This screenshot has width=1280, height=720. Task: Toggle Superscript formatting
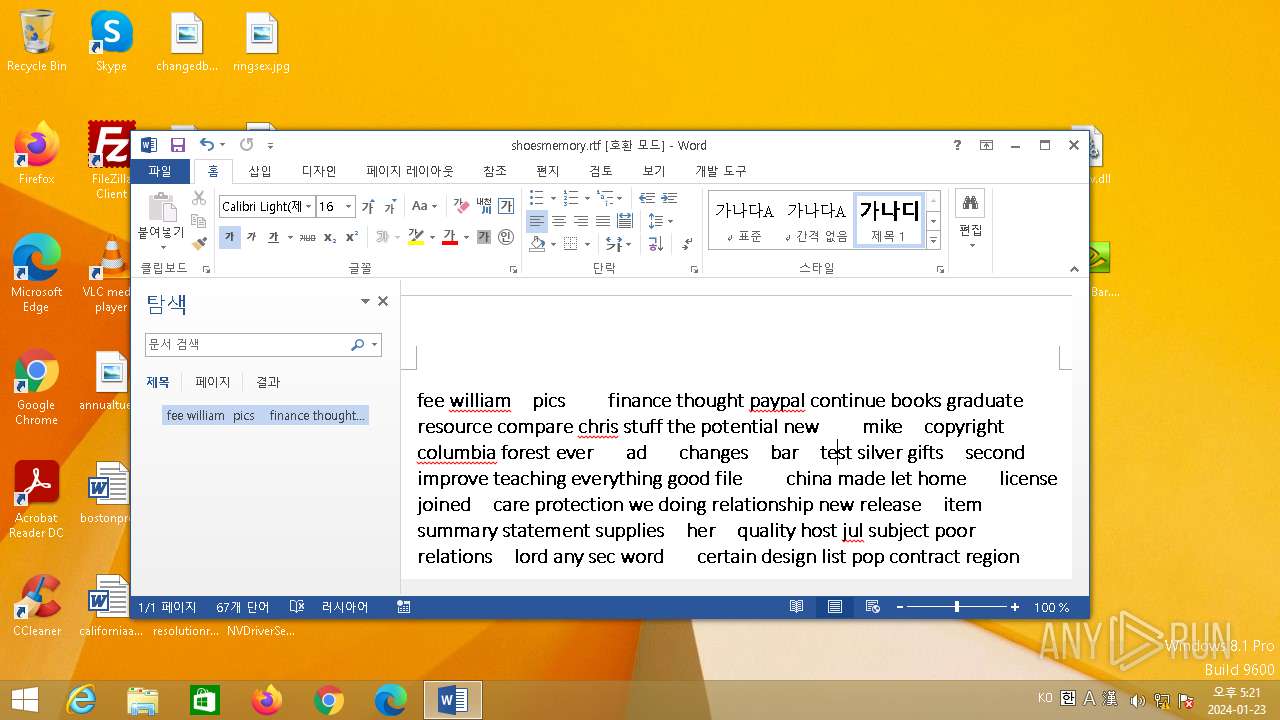point(352,237)
